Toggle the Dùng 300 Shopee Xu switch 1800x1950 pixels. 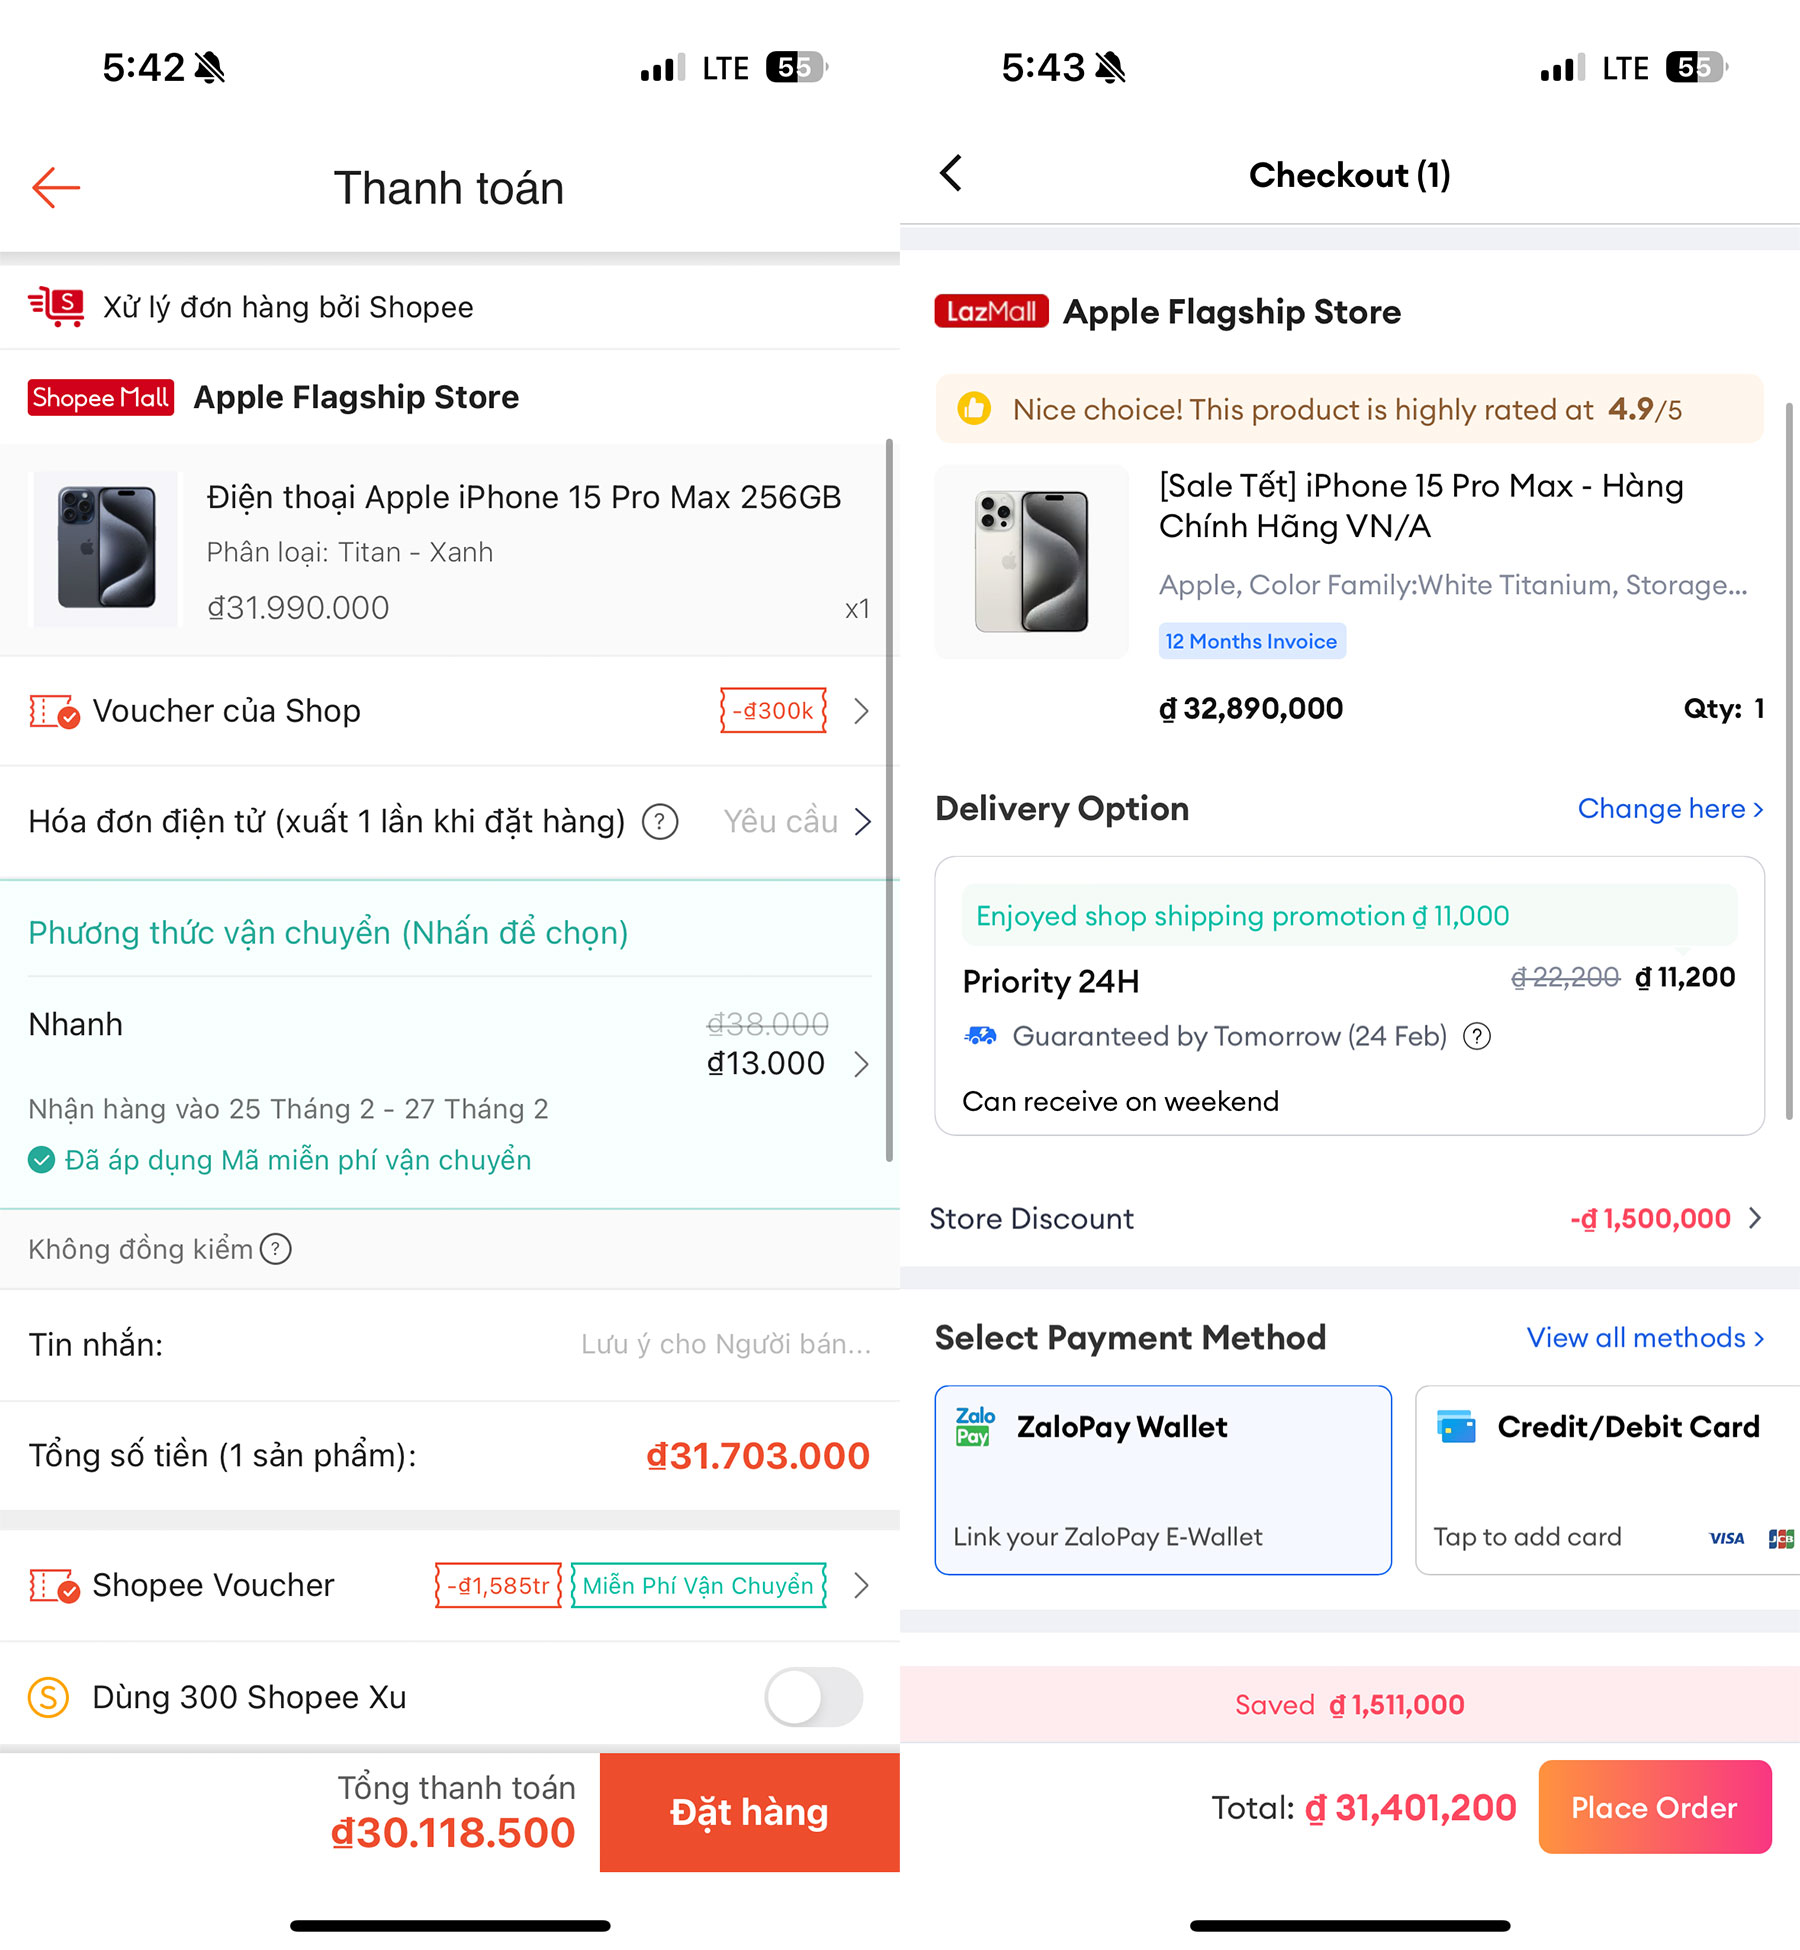click(814, 1697)
